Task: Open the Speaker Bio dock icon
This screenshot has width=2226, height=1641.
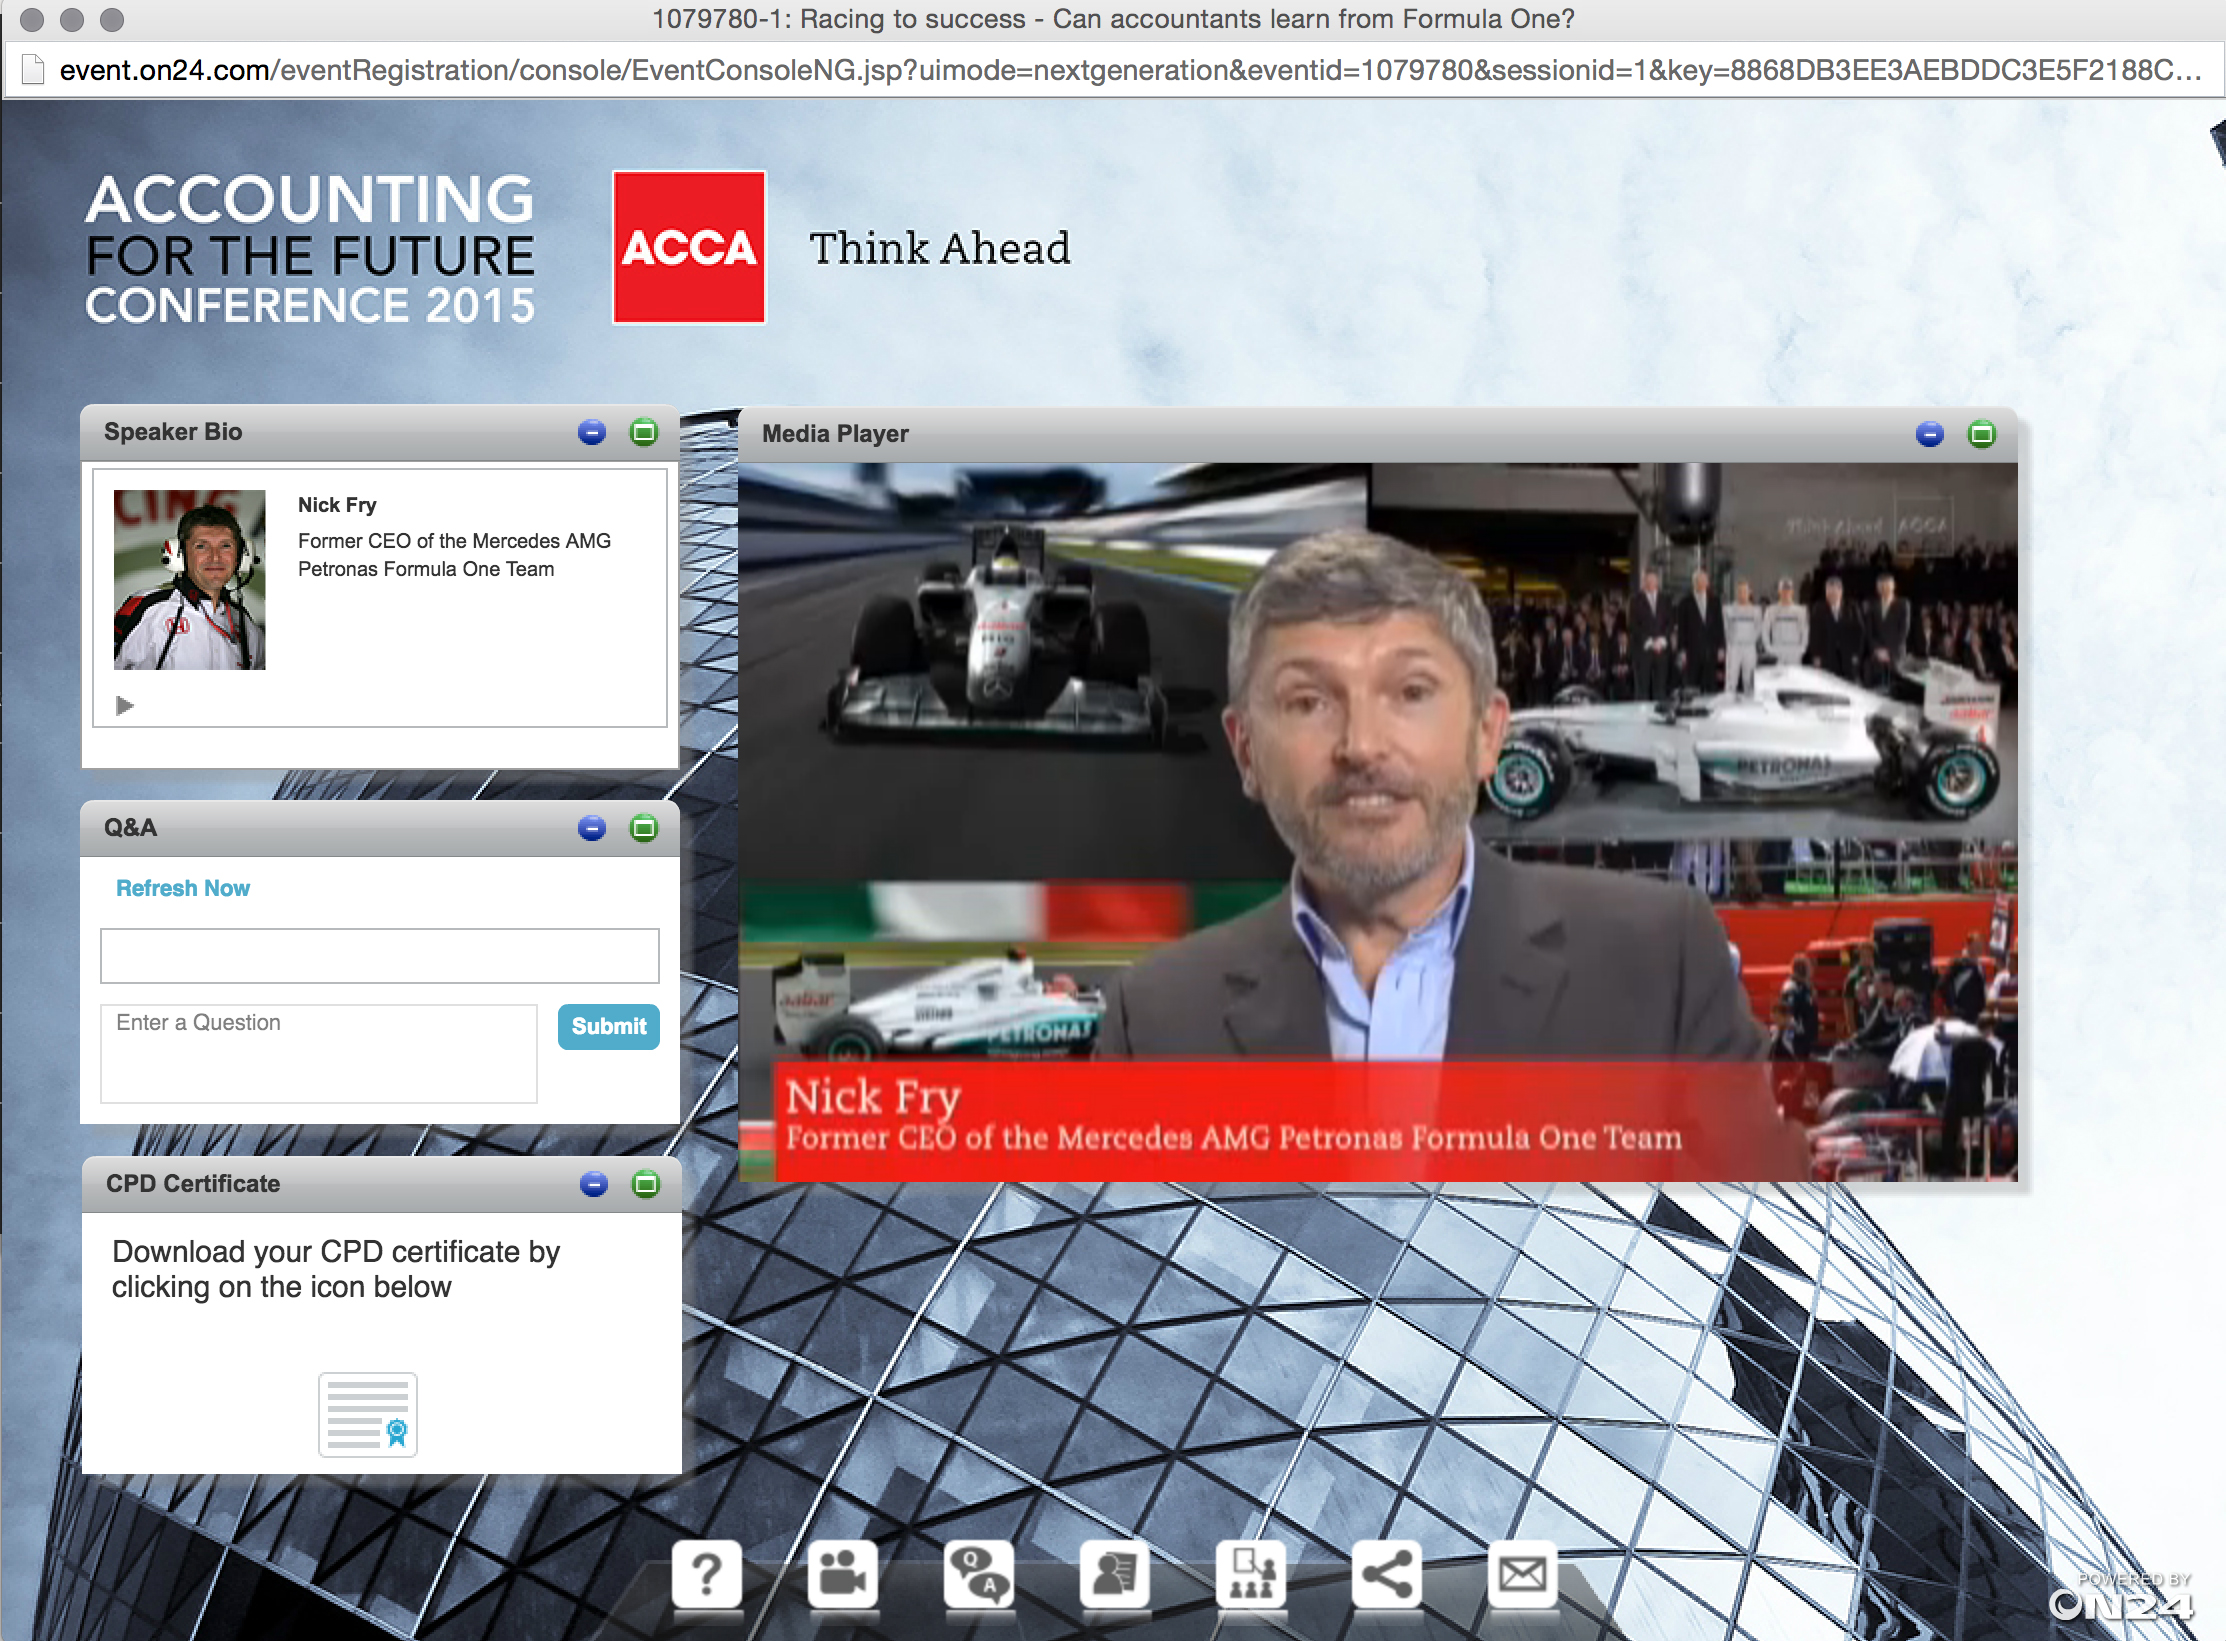Action: tap(1115, 1575)
